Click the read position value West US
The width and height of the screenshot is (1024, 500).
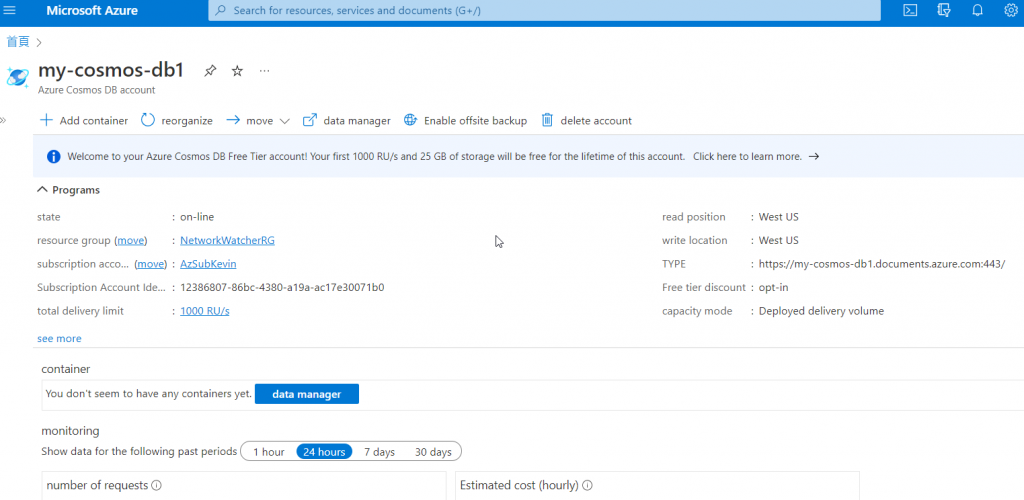[x=778, y=217]
